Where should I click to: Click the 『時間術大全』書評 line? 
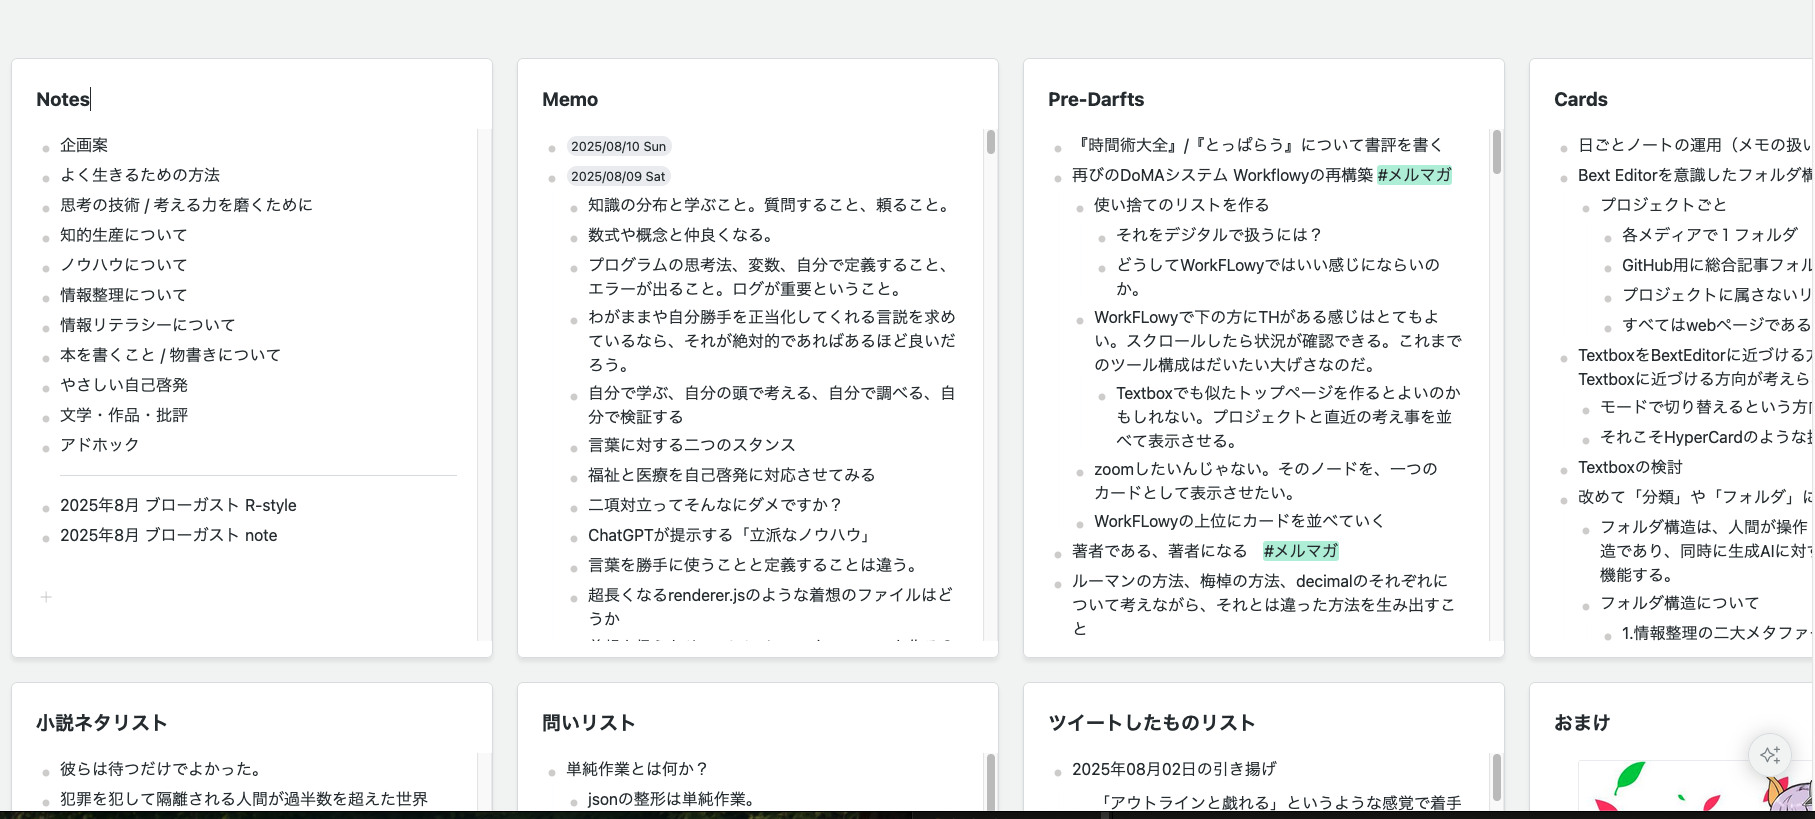(x=1258, y=145)
